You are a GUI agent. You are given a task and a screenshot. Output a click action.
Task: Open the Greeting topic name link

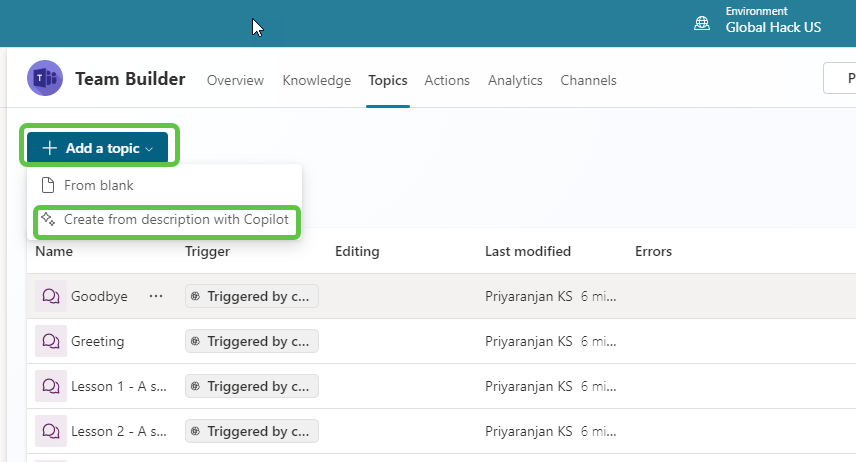tap(98, 341)
